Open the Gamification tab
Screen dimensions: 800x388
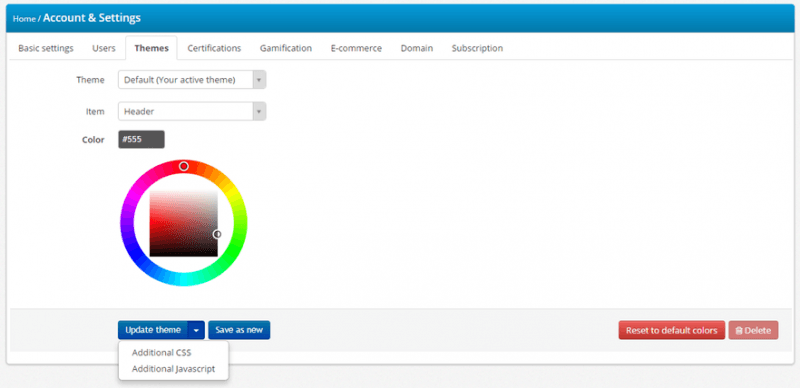coord(286,48)
